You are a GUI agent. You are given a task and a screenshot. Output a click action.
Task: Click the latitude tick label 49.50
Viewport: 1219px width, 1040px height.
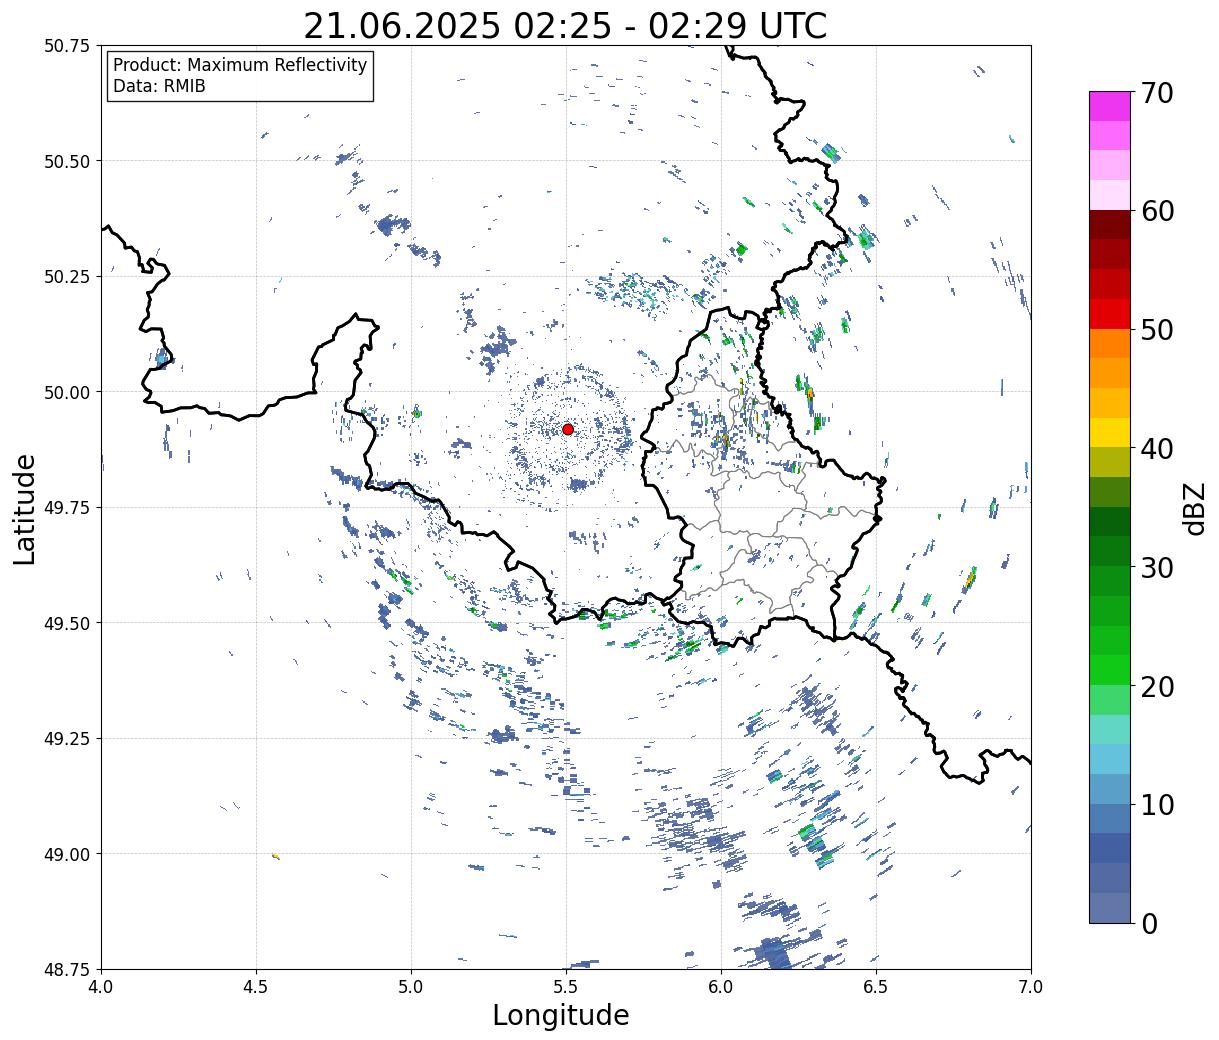click(x=66, y=623)
